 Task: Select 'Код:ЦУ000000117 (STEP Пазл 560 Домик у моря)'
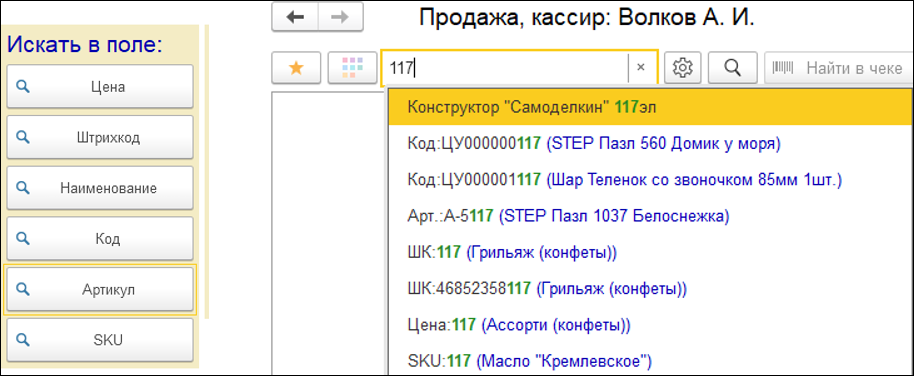651,143
